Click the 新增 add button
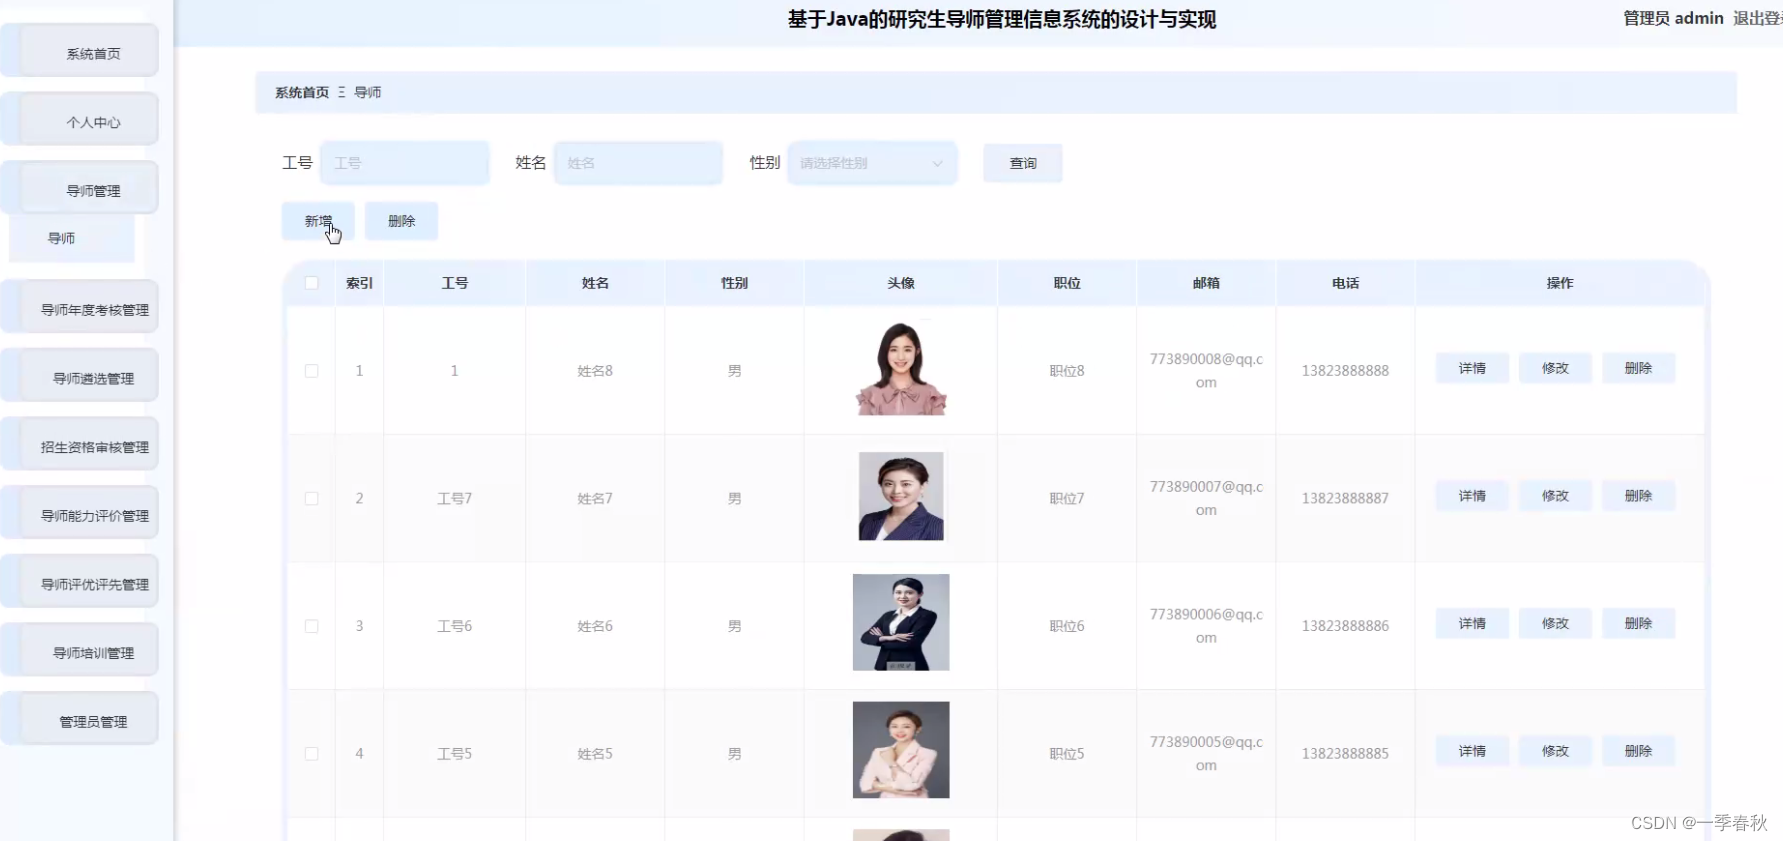 [x=318, y=221]
